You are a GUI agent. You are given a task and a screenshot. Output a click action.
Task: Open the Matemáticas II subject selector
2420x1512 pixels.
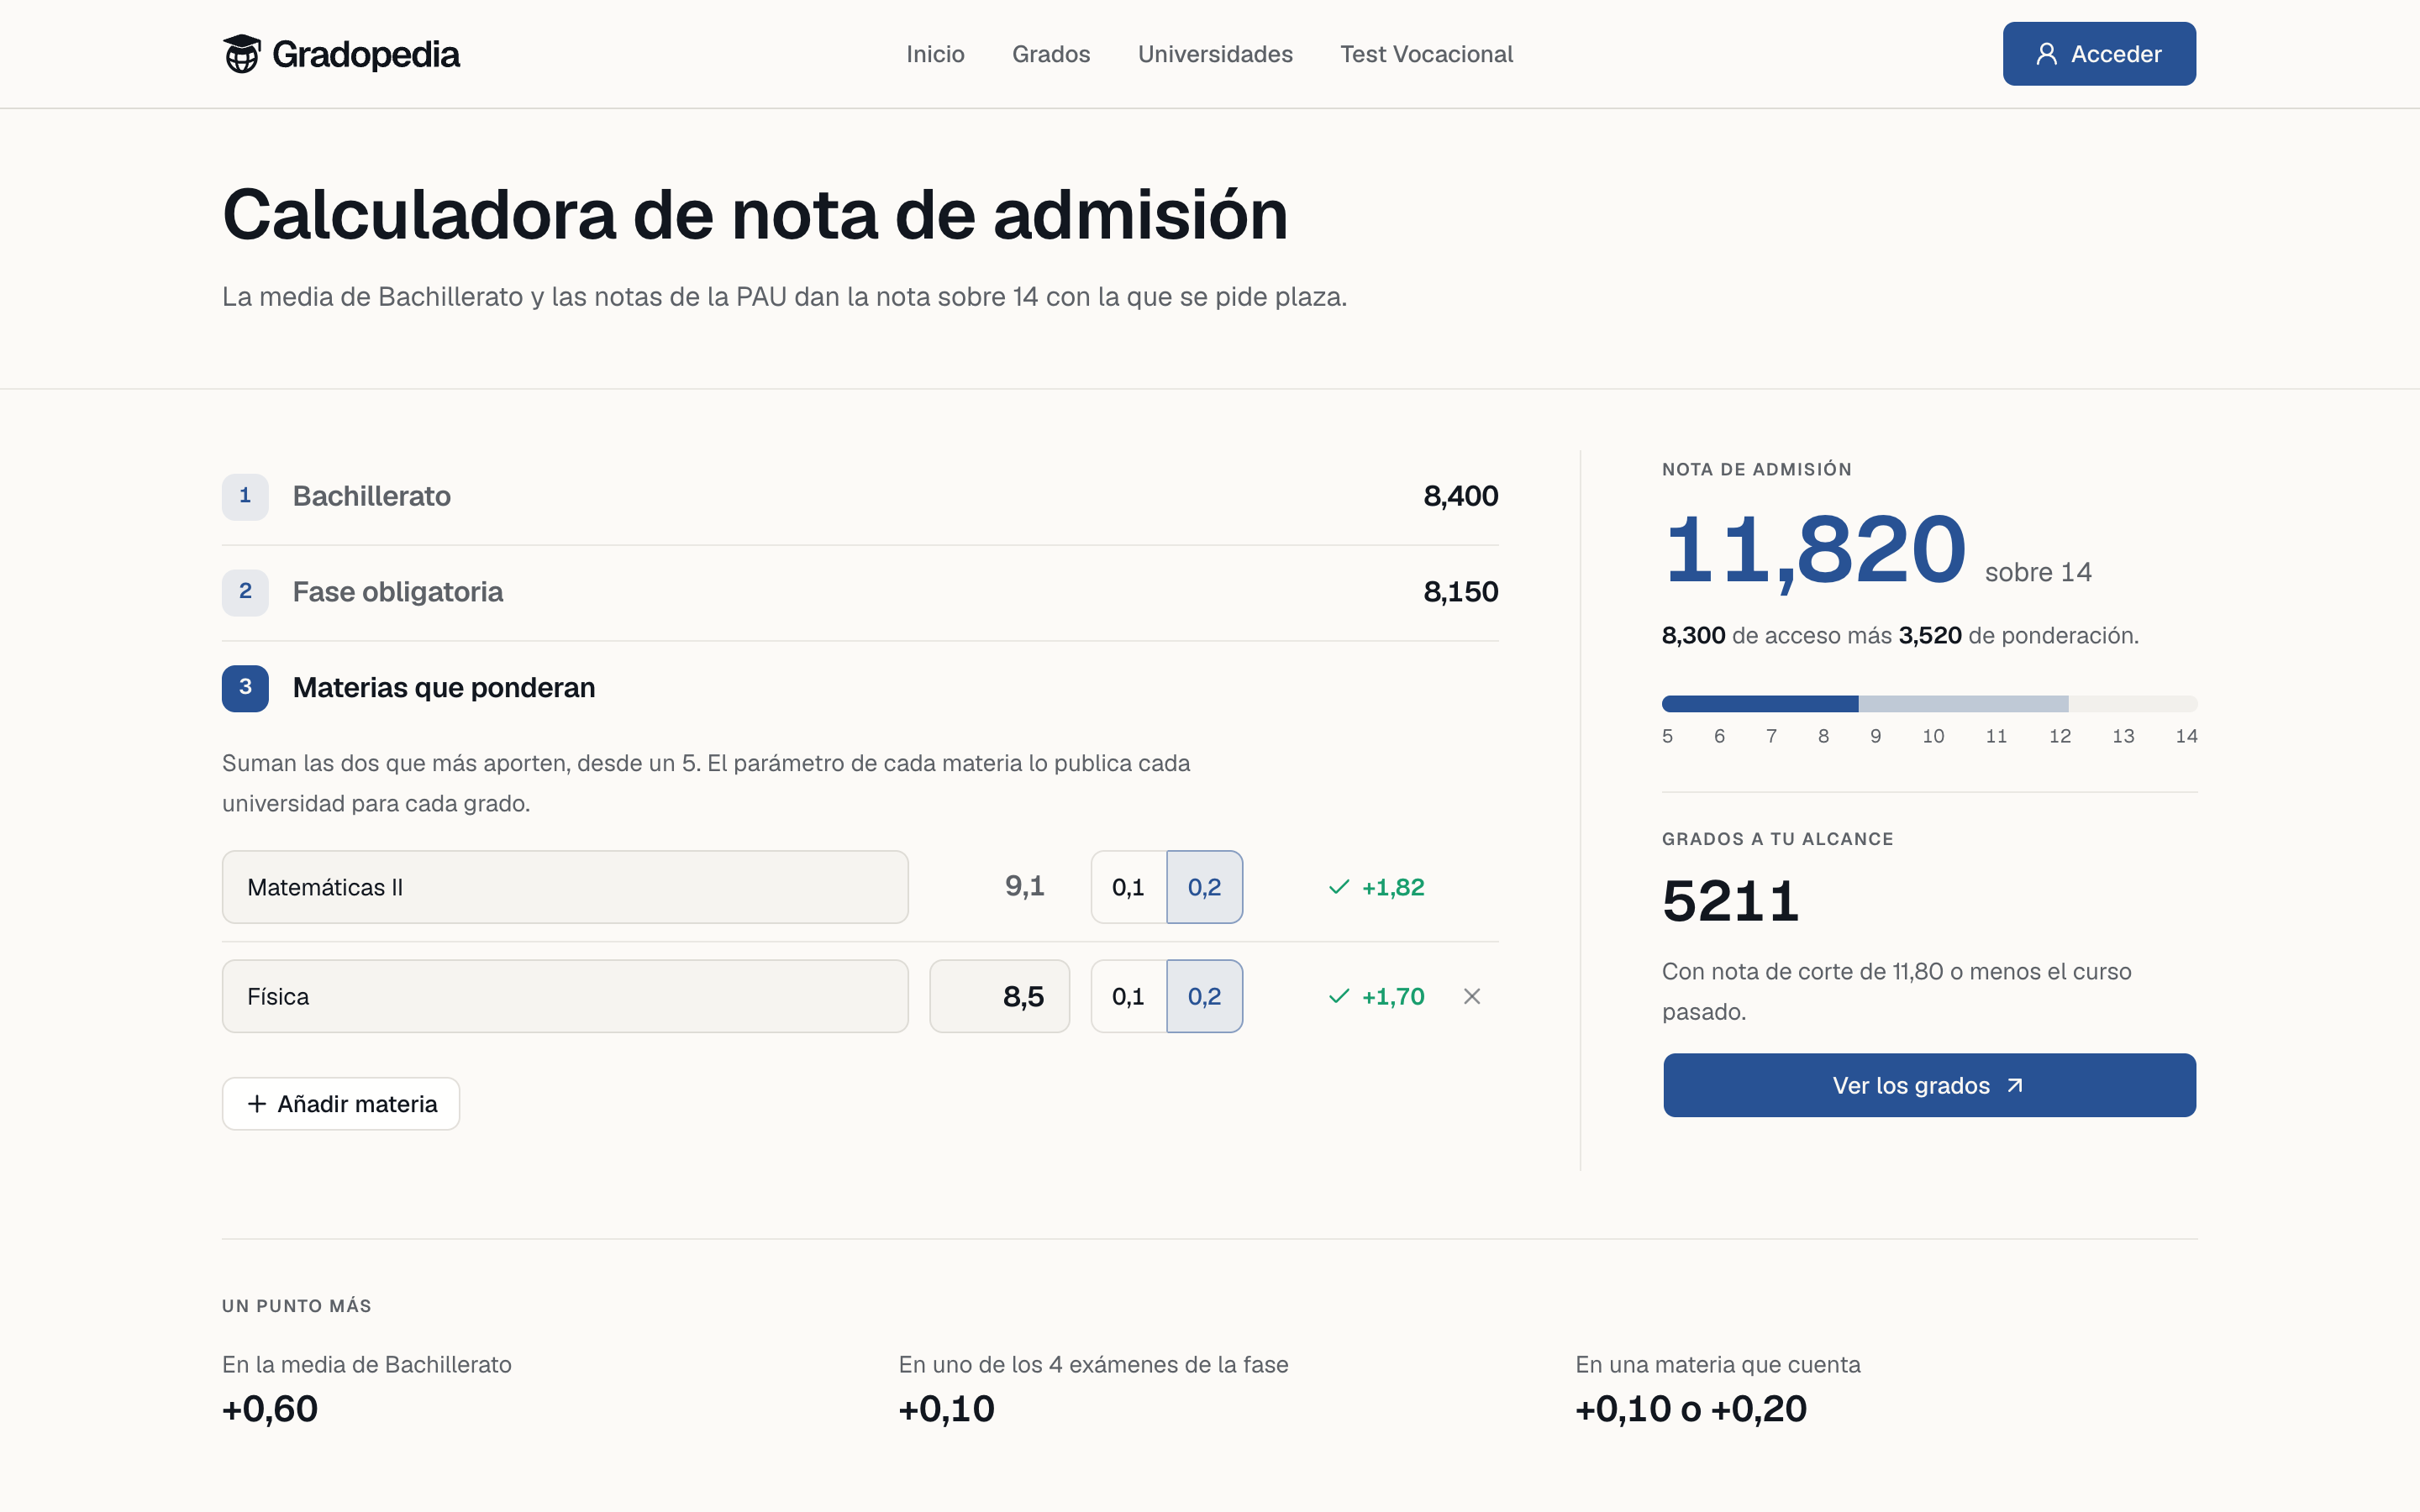(x=565, y=887)
